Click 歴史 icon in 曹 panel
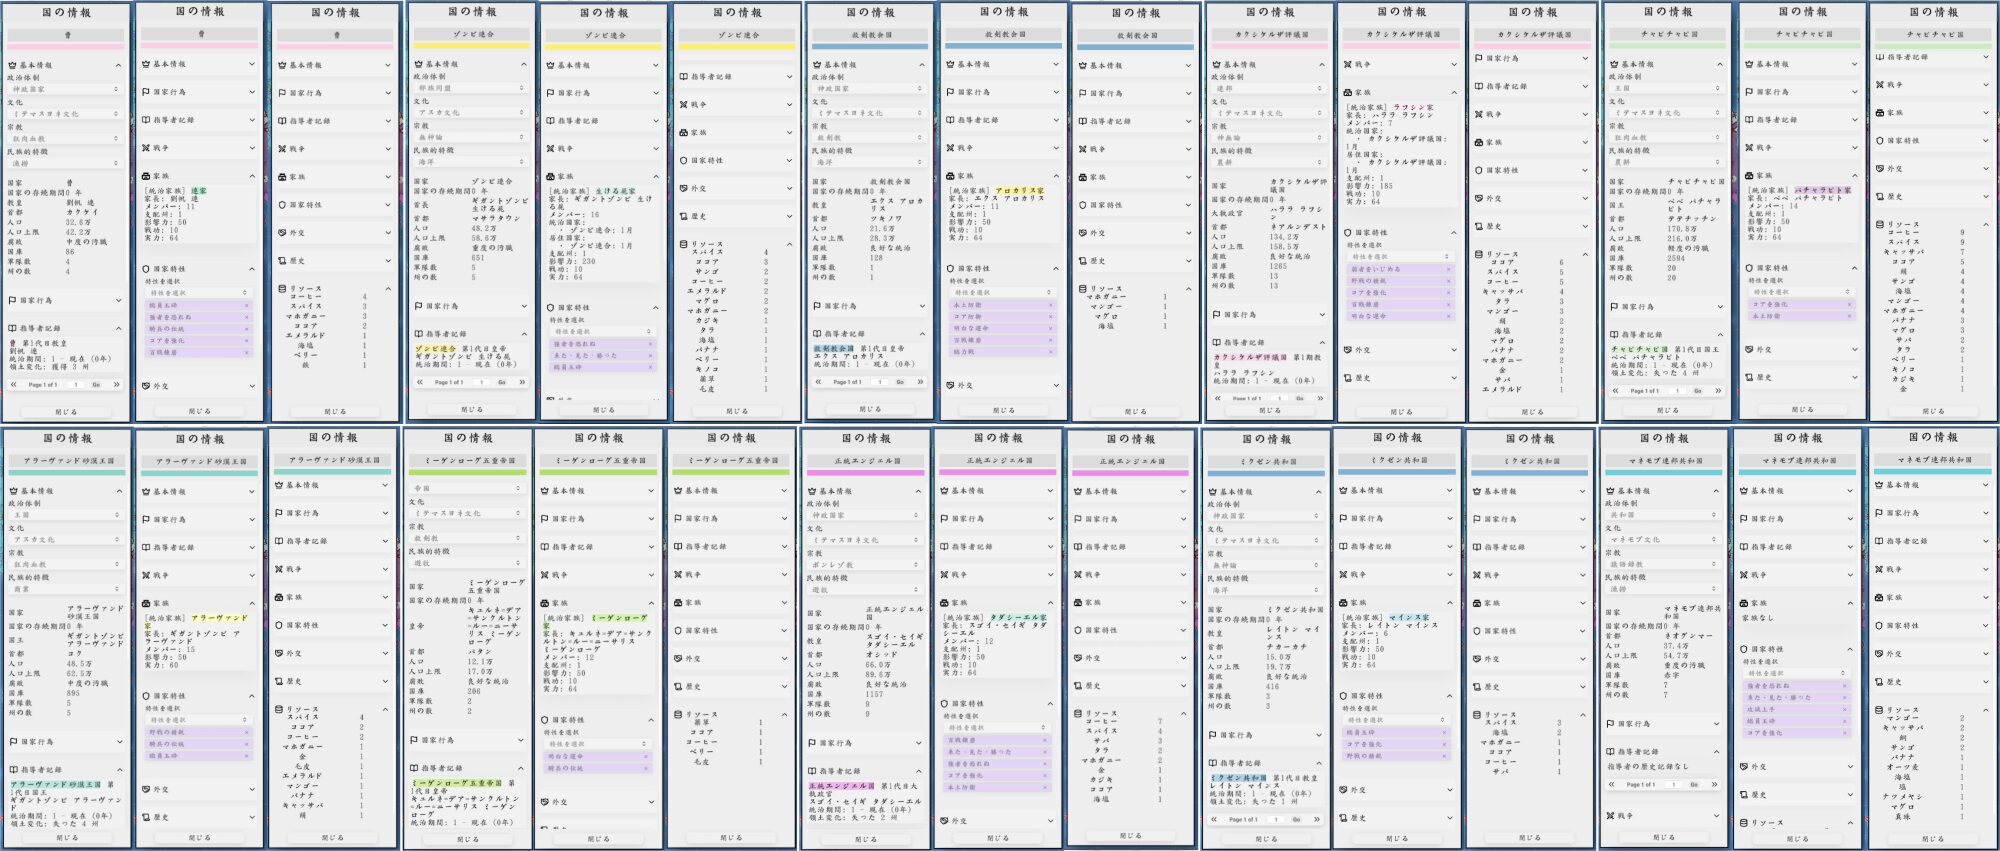 coord(282,261)
